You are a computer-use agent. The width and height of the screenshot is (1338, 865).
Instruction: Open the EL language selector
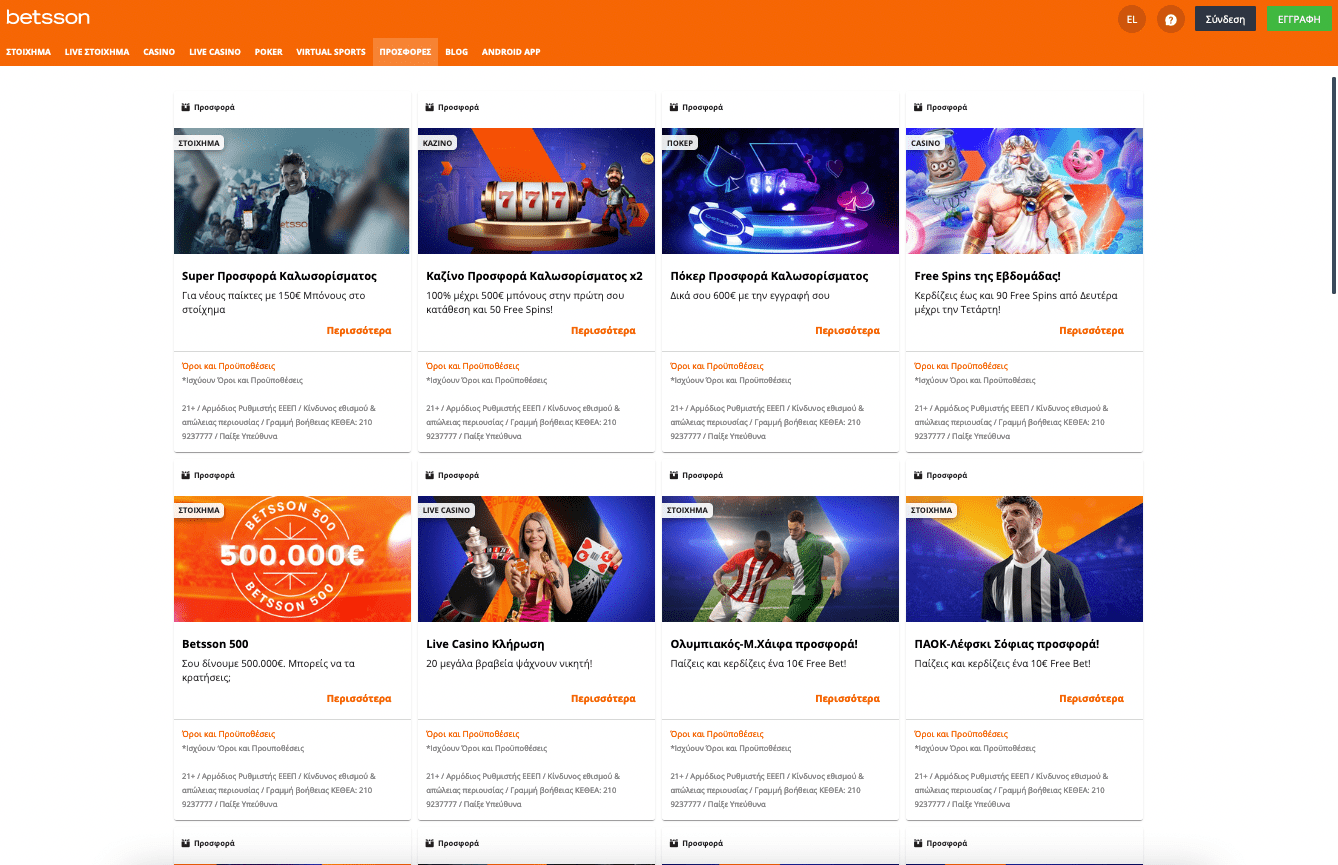point(1132,19)
